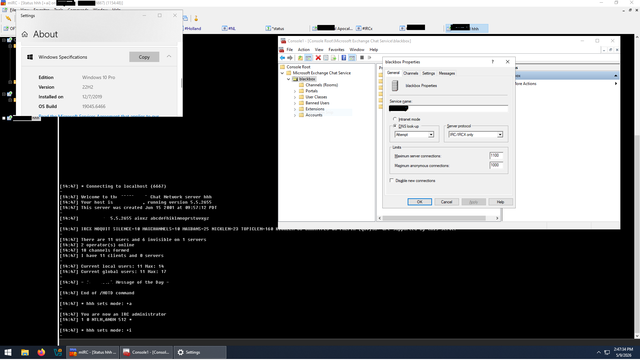Open File Explorer from the taskbar
The height and width of the screenshot is (360, 640).
(25, 352)
